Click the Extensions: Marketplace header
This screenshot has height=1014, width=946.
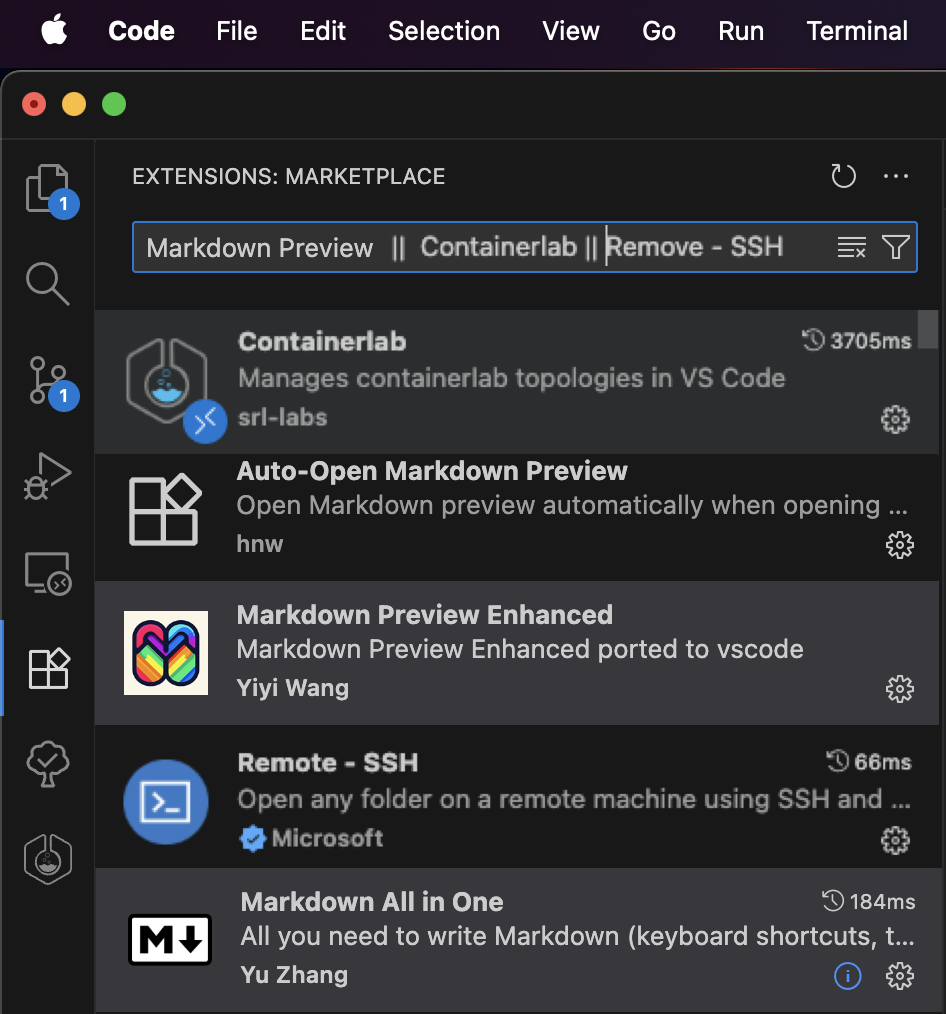288,176
